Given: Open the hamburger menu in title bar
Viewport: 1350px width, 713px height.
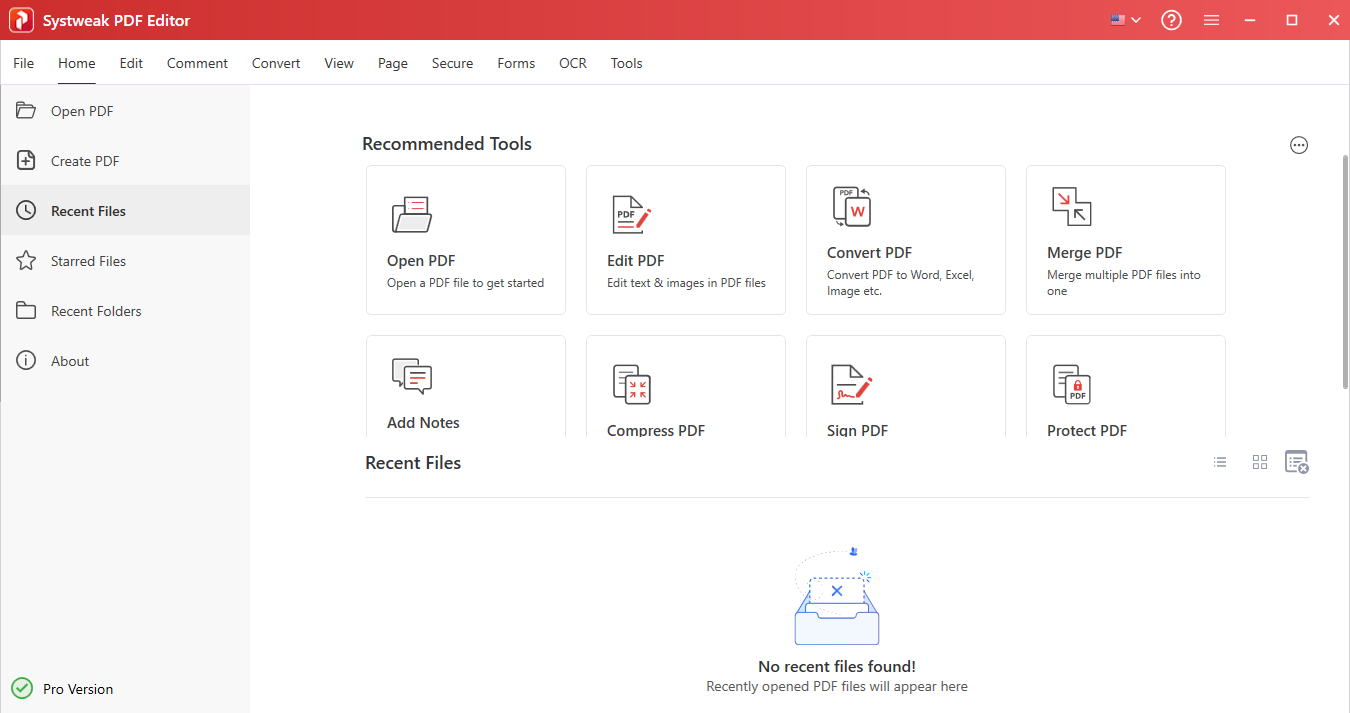Looking at the screenshot, I should pyautogui.click(x=1211, y=20).
